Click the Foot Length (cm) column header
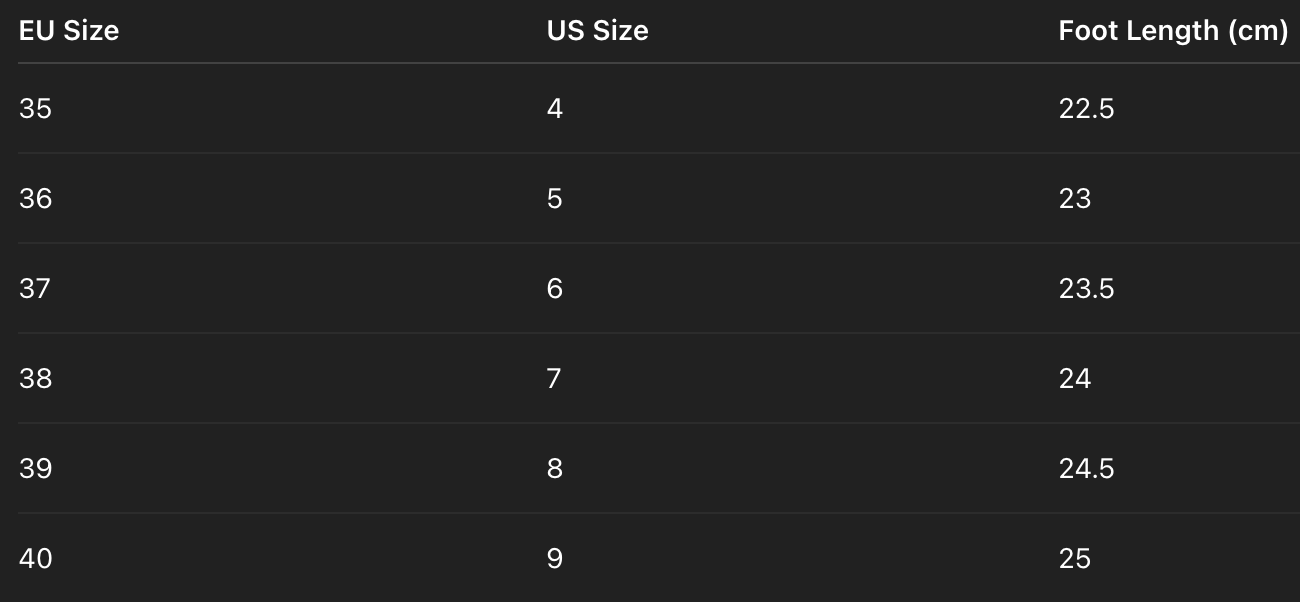 click(x=1172, y=31)
